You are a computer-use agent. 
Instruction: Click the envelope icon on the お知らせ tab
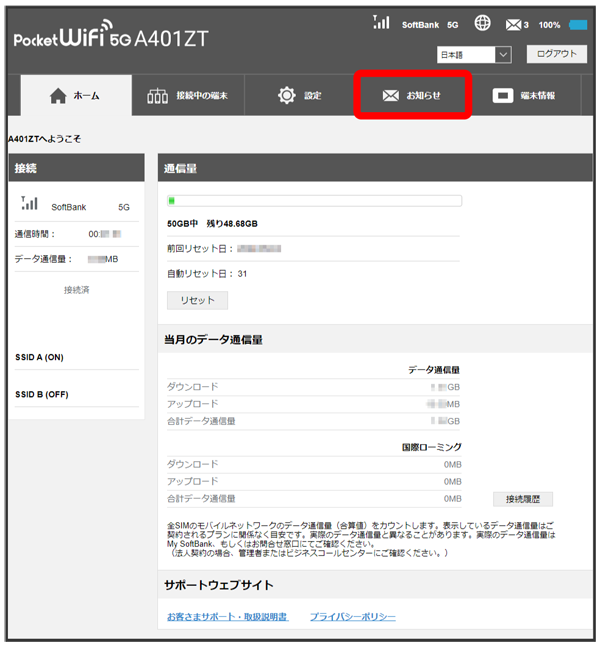390,96
